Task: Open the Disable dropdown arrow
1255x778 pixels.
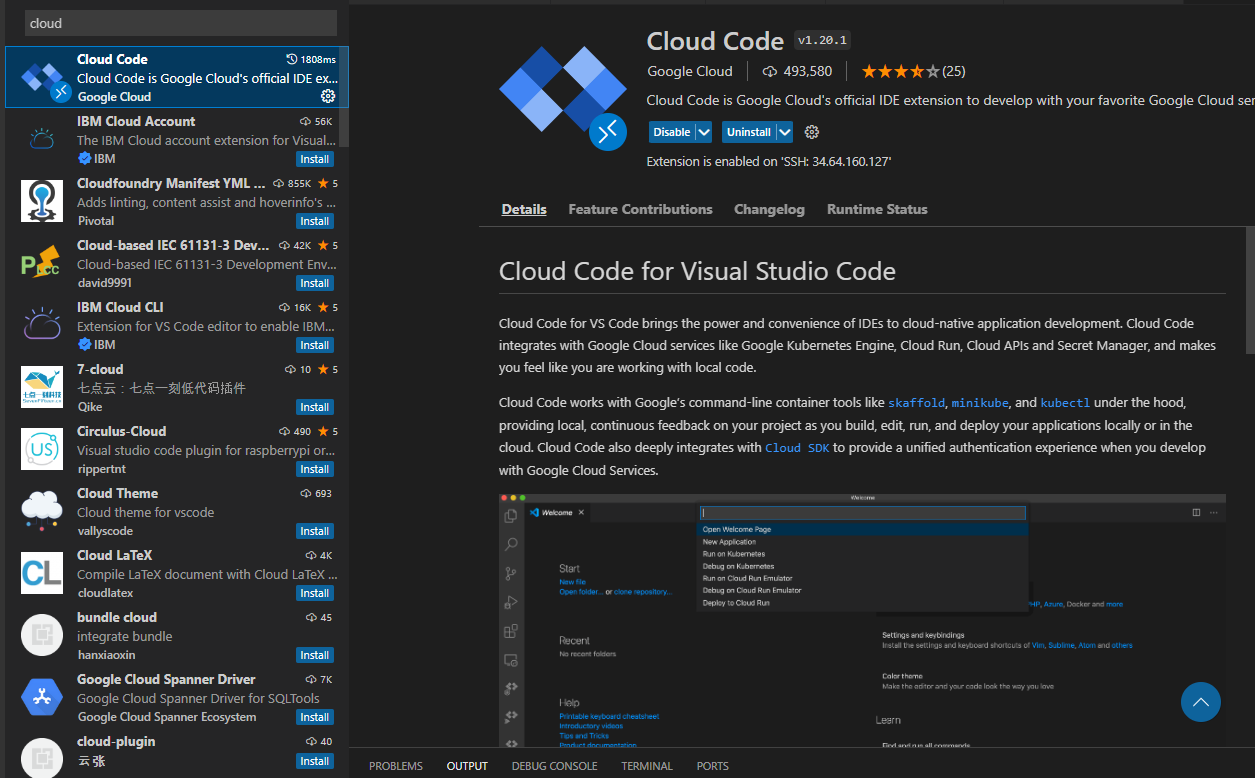Action: [x=704, y=132]
